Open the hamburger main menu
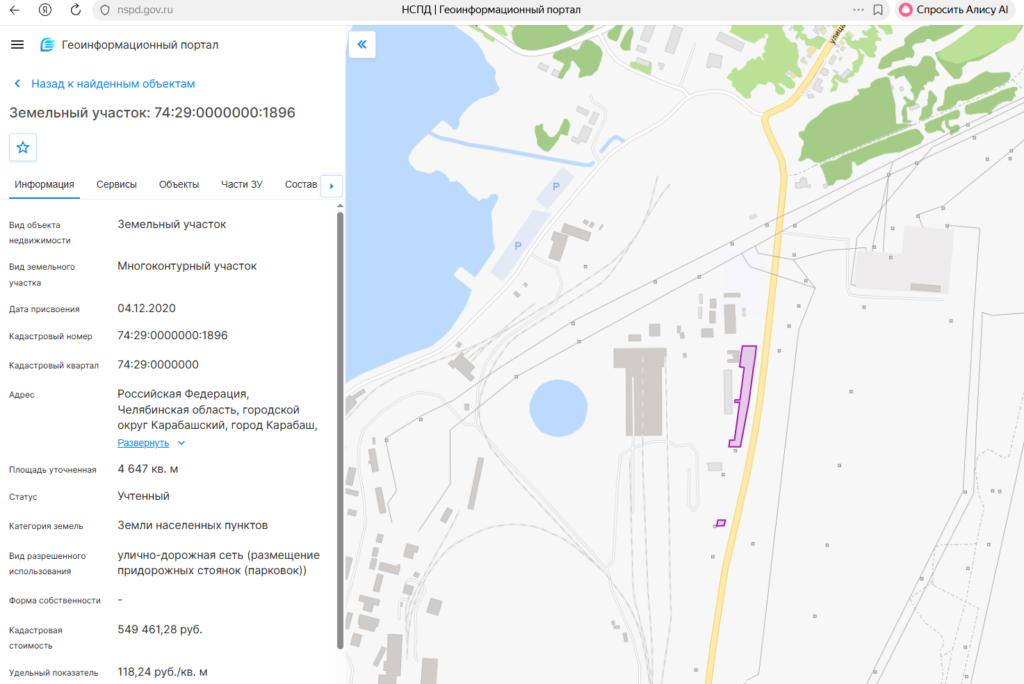The height and width of the screenshot is (684, 1024). click(x=18, y=44)
